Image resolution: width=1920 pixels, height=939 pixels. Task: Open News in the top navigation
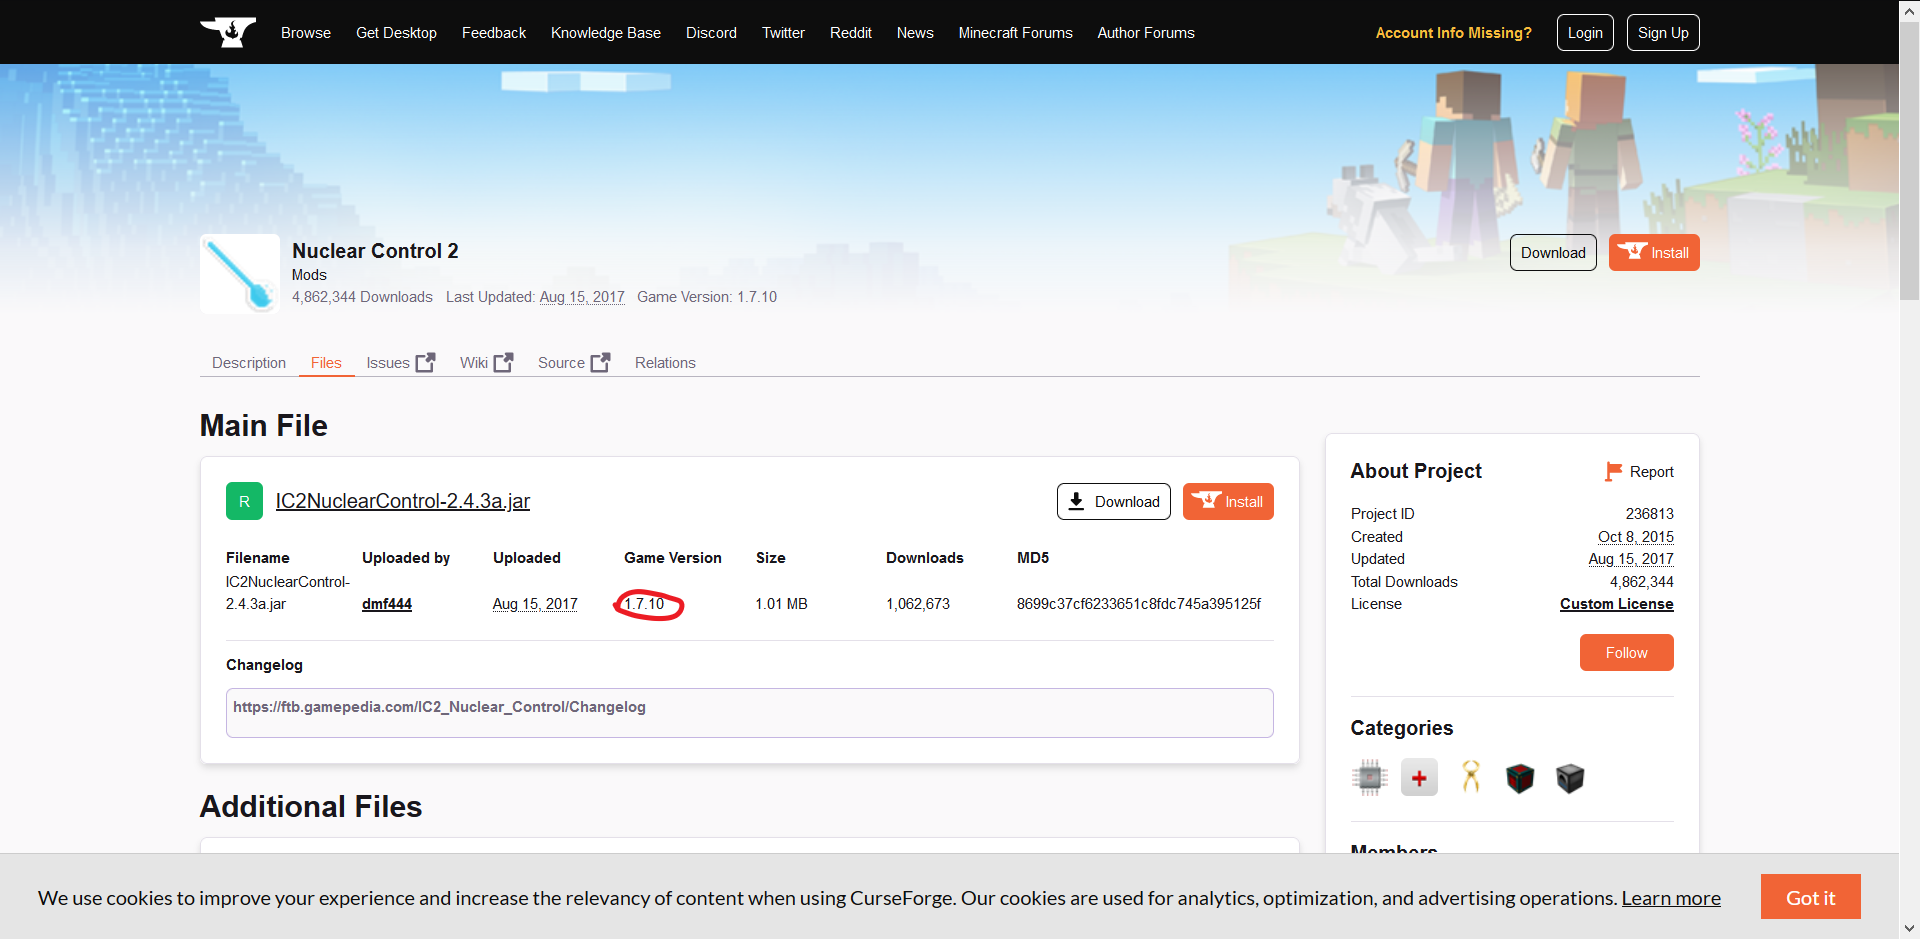[x=915, y=33]
